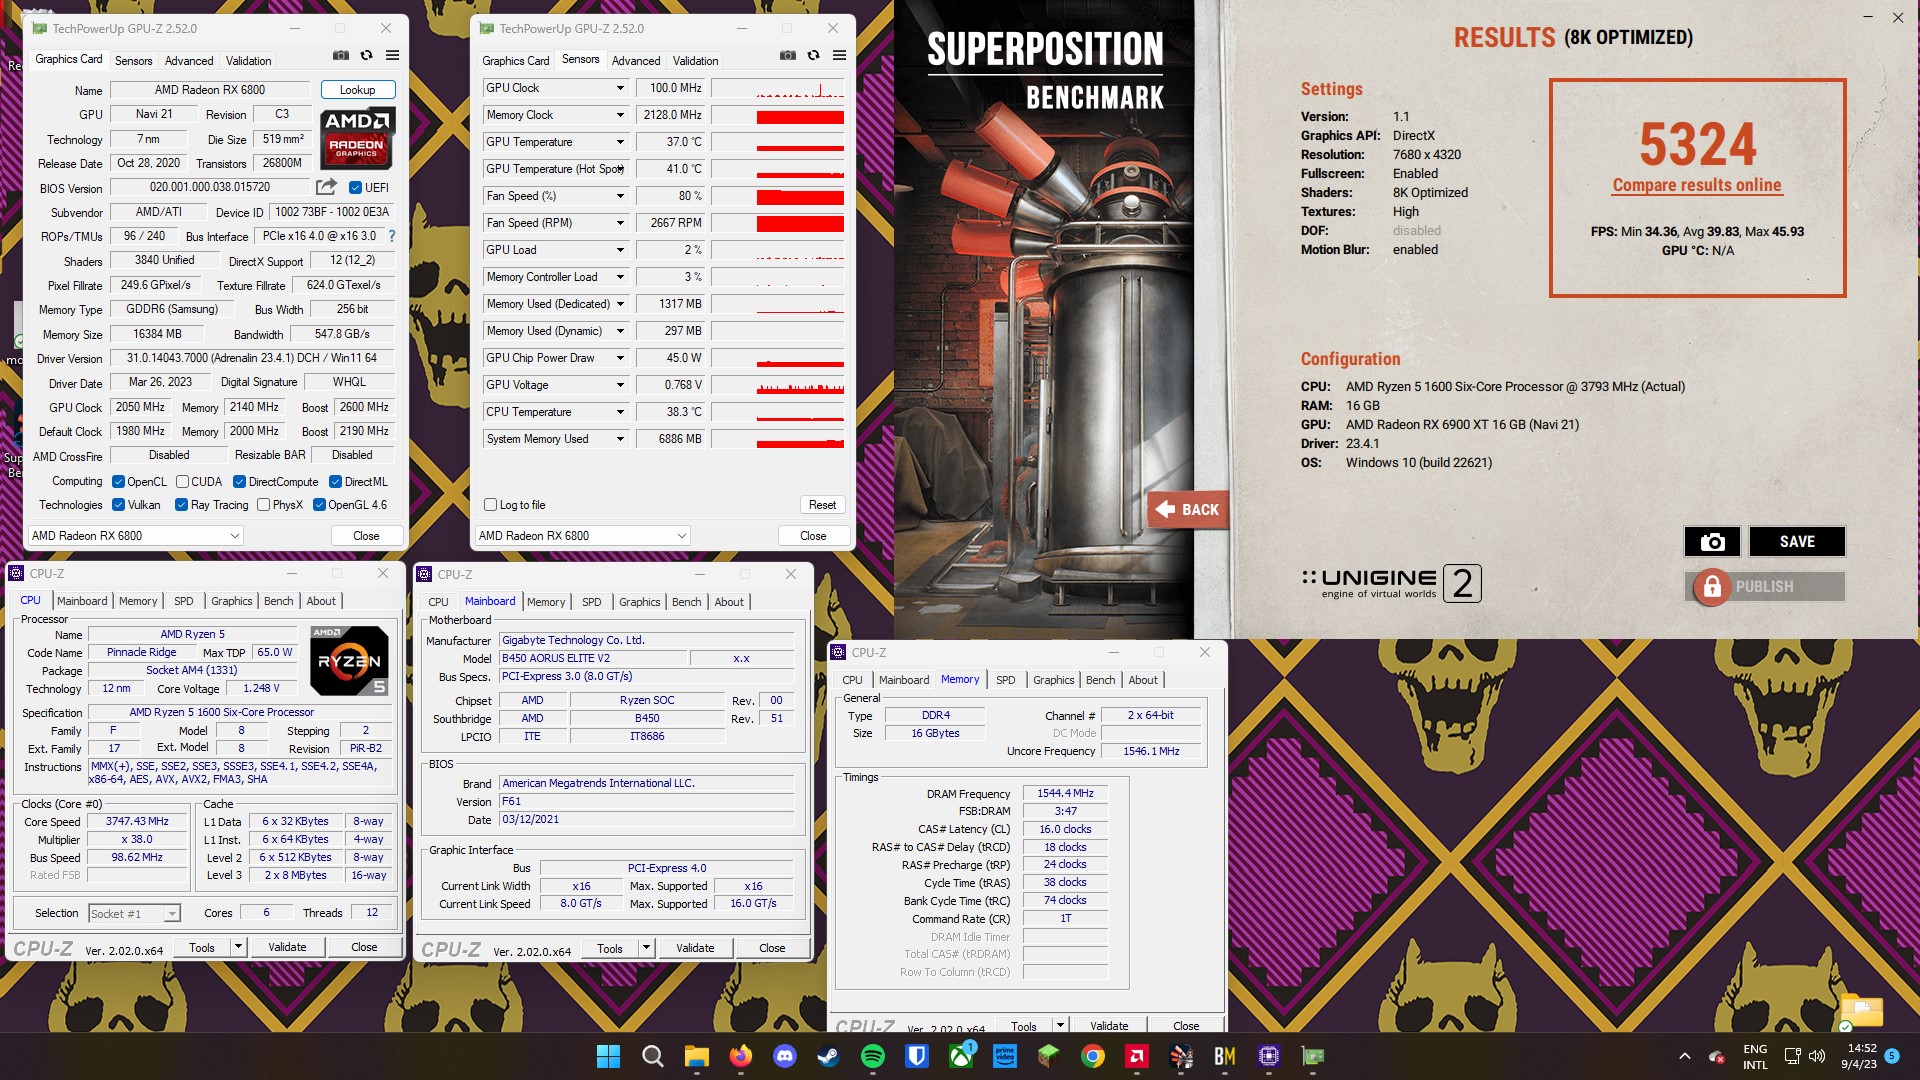The height and width of the screenshot is (1080, 1920).
Task: Toggle the DirectML checkbox
Action: click(335, 481)
